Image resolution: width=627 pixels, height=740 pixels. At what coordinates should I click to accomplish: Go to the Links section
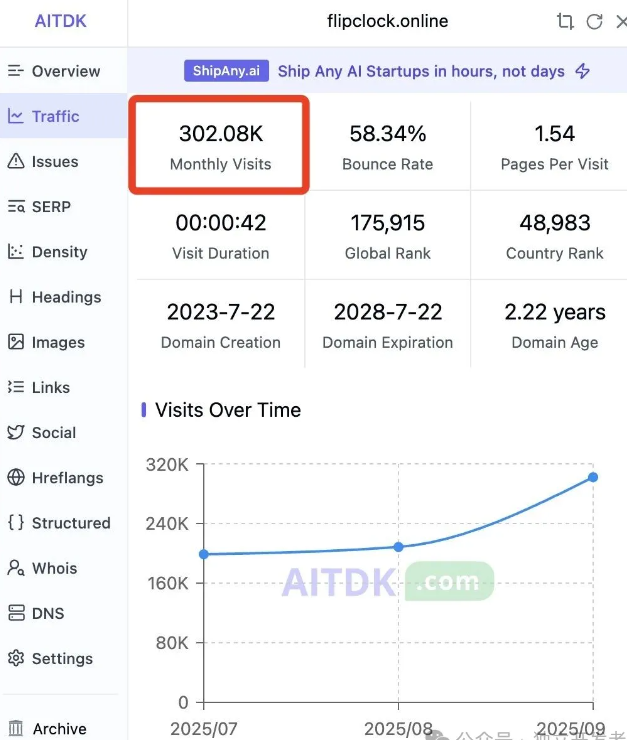pos(51,387)
